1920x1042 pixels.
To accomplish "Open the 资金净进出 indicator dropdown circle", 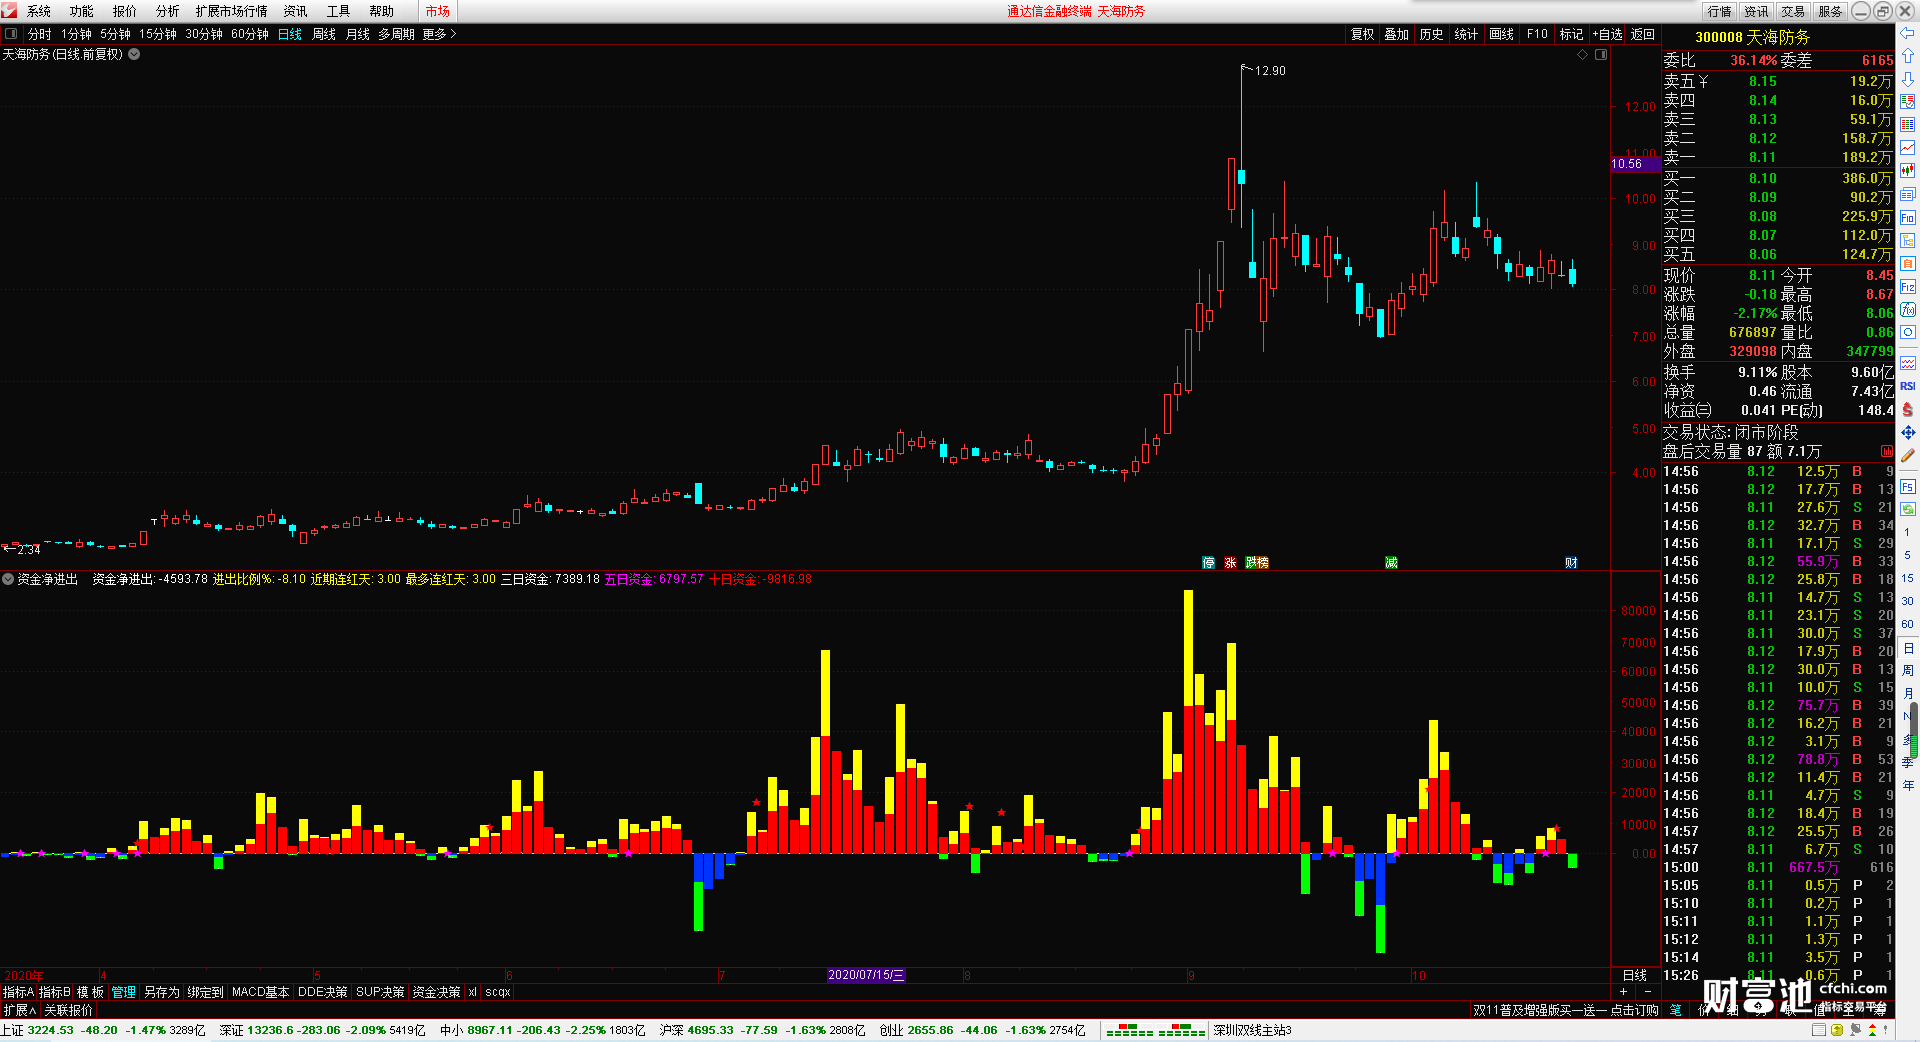I will point(8,579).
